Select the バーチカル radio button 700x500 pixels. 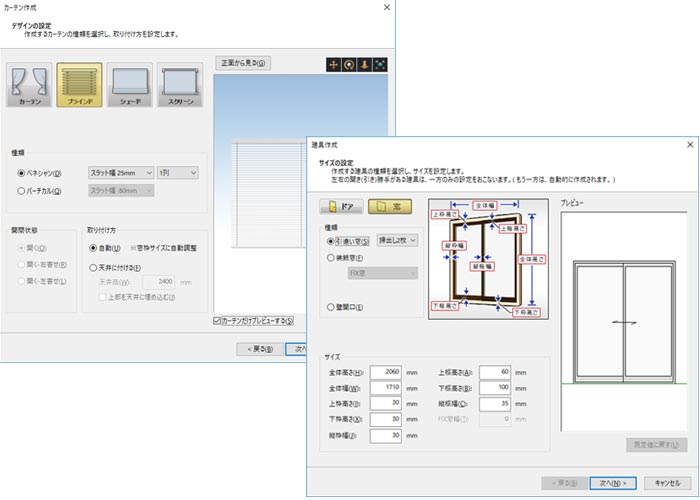[x=21, y=190]
